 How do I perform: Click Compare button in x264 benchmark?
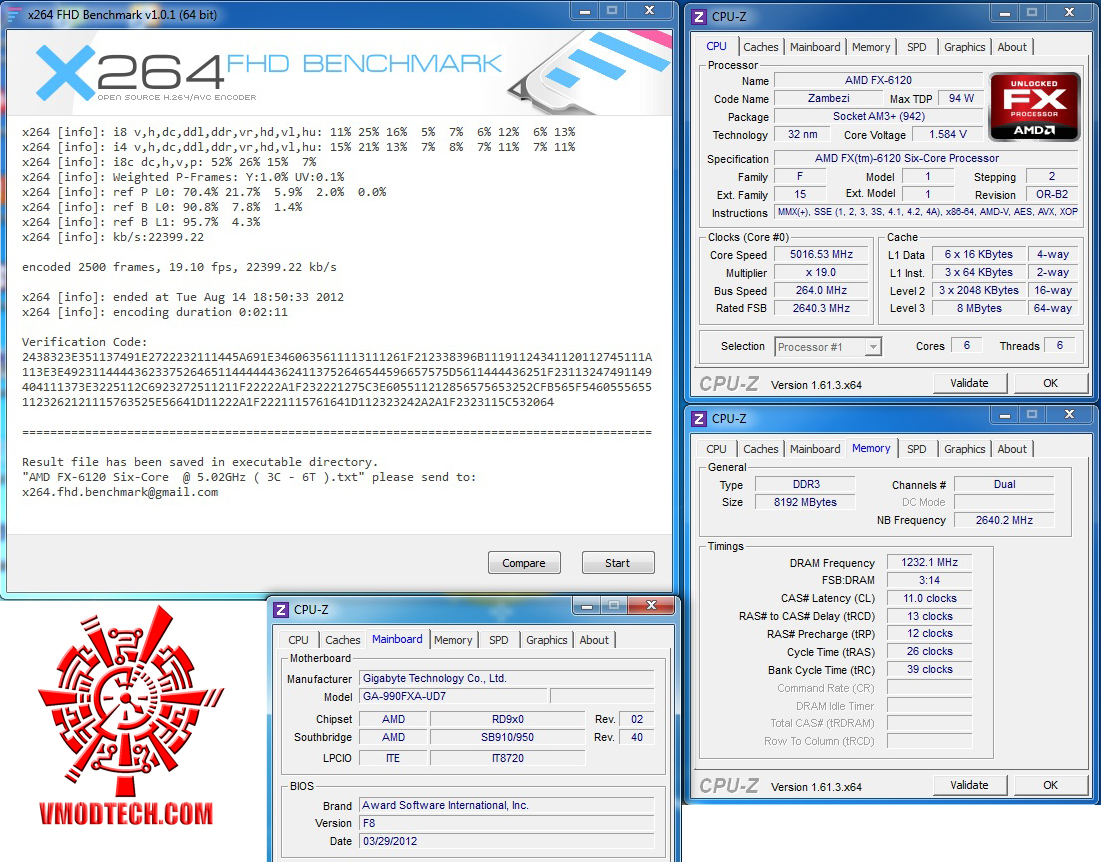(x=524, y=563)
